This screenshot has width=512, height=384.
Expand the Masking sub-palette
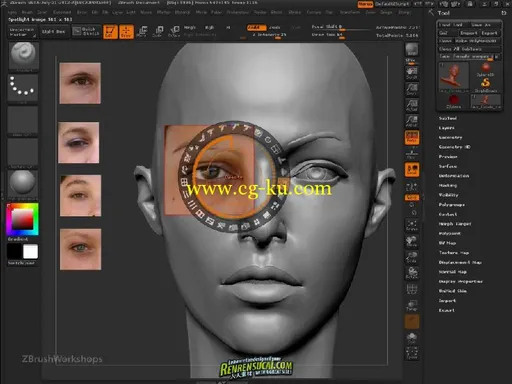point(448,185)
